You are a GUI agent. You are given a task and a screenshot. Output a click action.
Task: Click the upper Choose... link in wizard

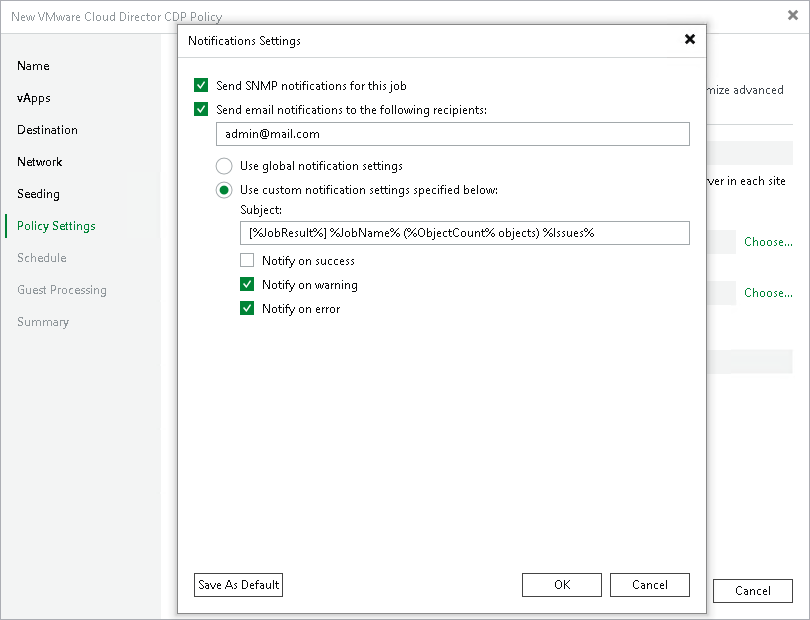(x=768, y=242)
